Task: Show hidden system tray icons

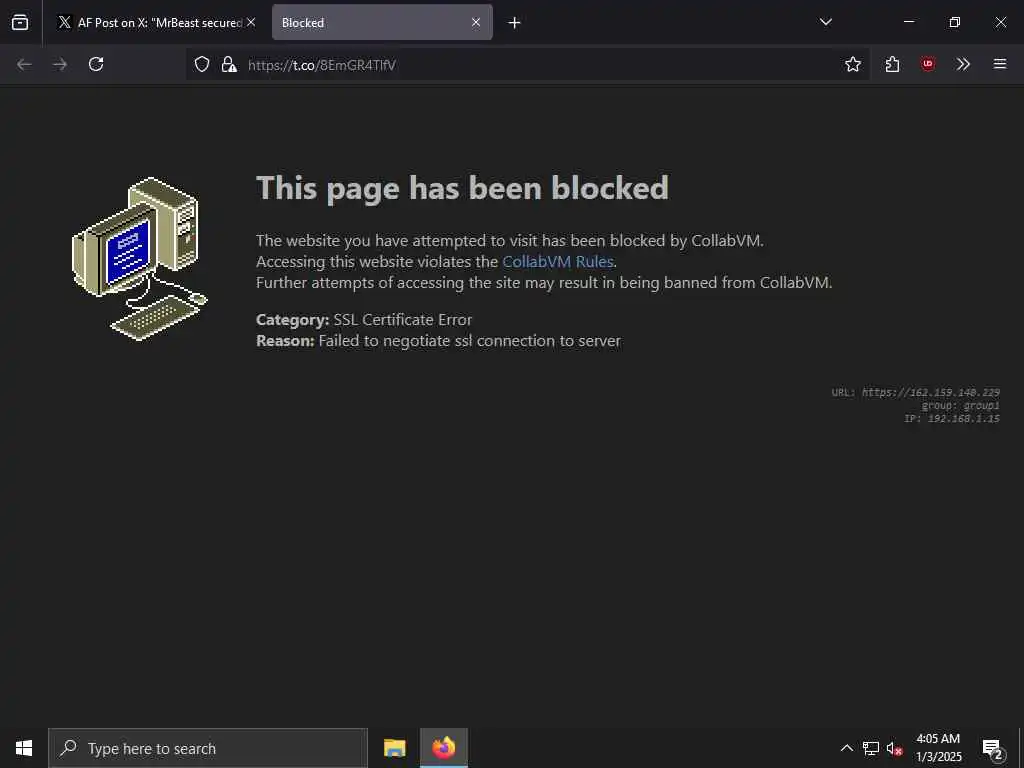Action: [846, 748]
